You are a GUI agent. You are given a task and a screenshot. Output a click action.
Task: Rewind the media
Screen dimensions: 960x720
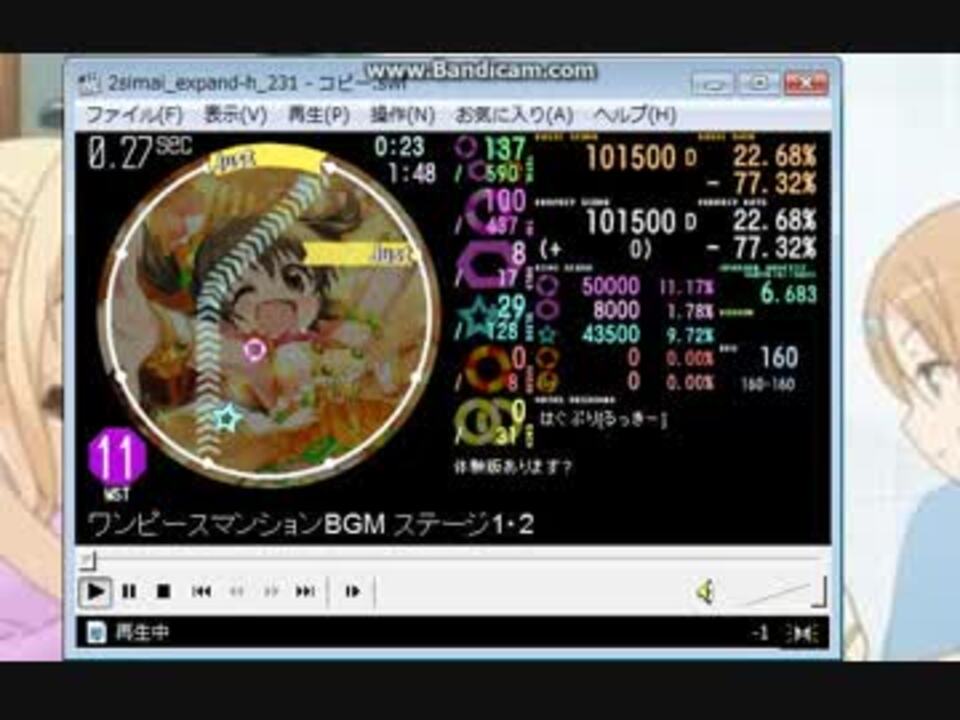pyautogui.click(x=236, y=591)
